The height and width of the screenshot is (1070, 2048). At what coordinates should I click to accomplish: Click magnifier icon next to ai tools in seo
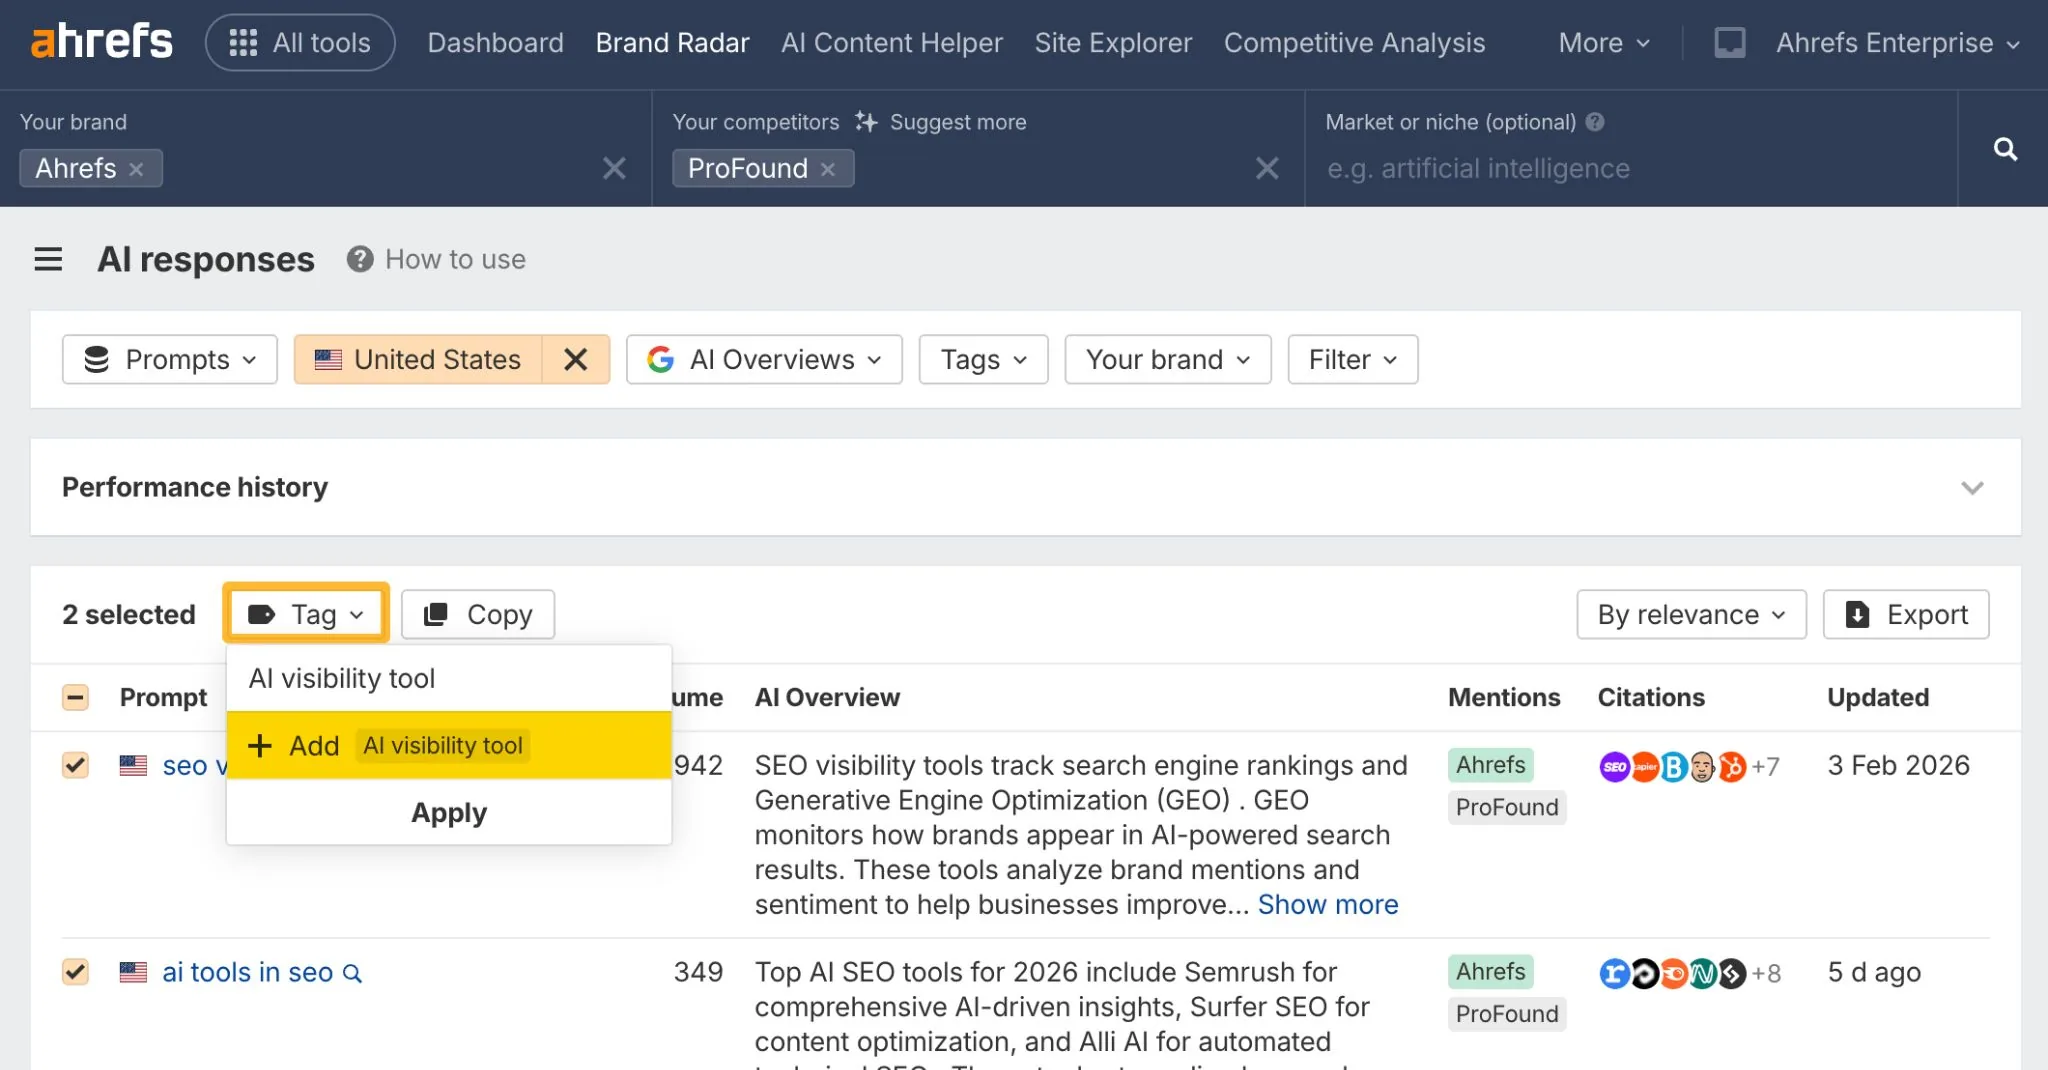click(x=352, y=973)
